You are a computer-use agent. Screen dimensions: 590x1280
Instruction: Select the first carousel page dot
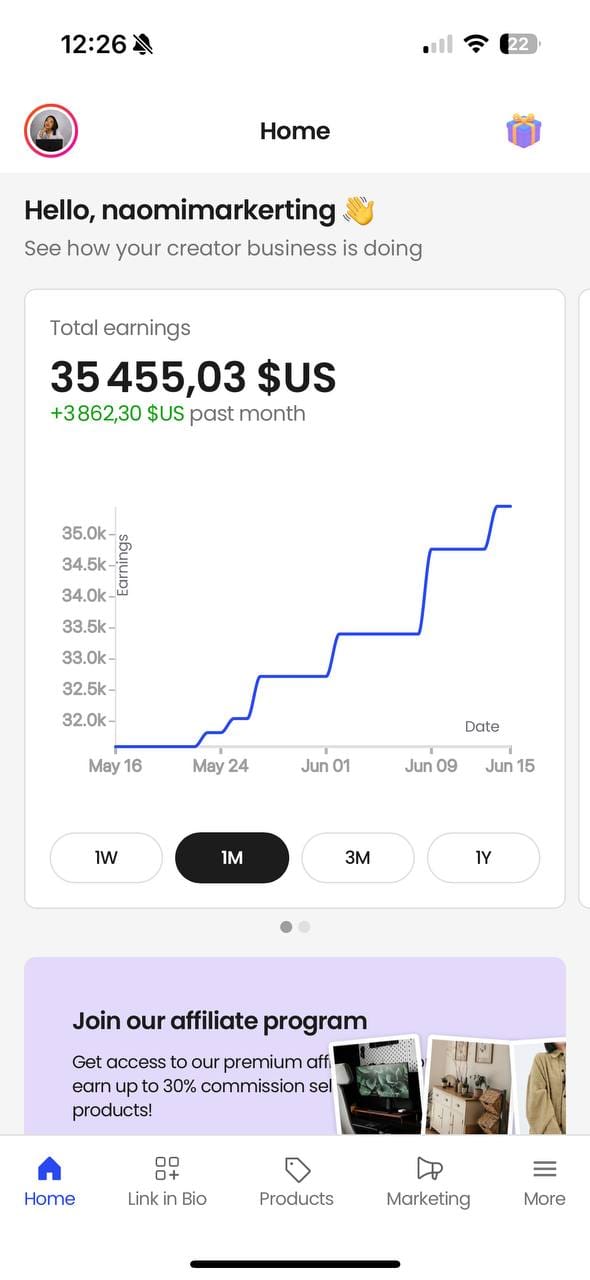pos(286,927)
